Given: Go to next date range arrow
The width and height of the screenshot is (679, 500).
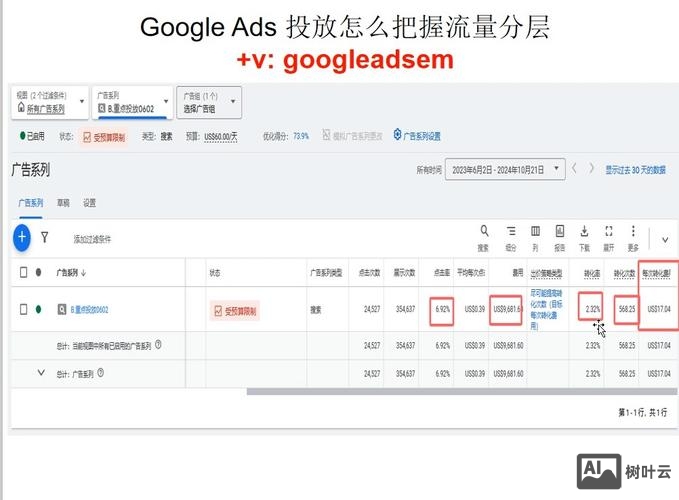Looking at the screenshot, I should pyautogui.click(x=592, y=168).
